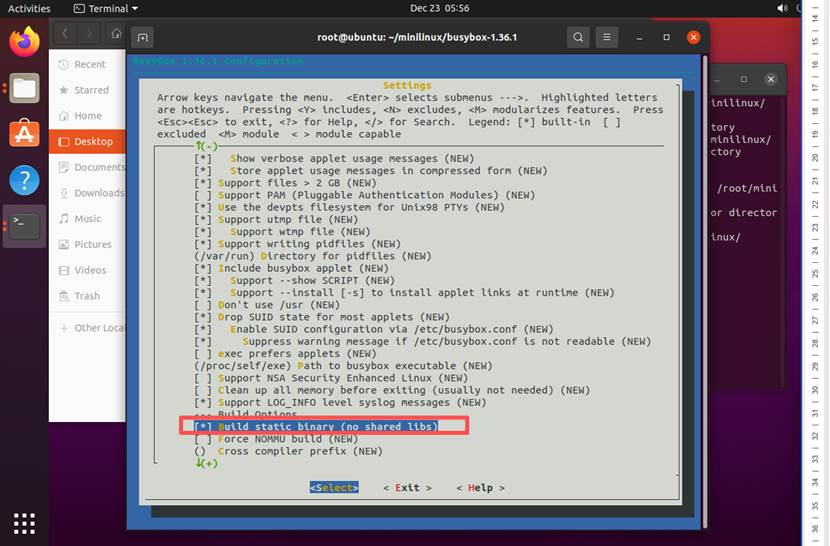Open Starred in Files sidebar
This screenshot has height=546, width=830.
(87, 90)
